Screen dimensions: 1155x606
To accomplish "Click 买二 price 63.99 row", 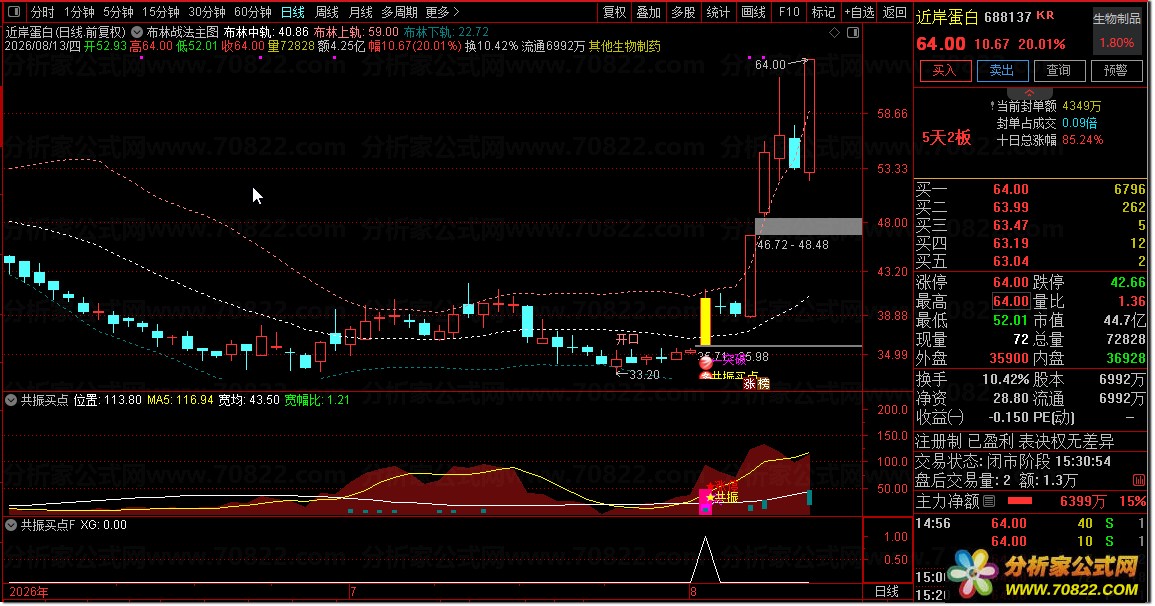I will (x=1030, y=207).
